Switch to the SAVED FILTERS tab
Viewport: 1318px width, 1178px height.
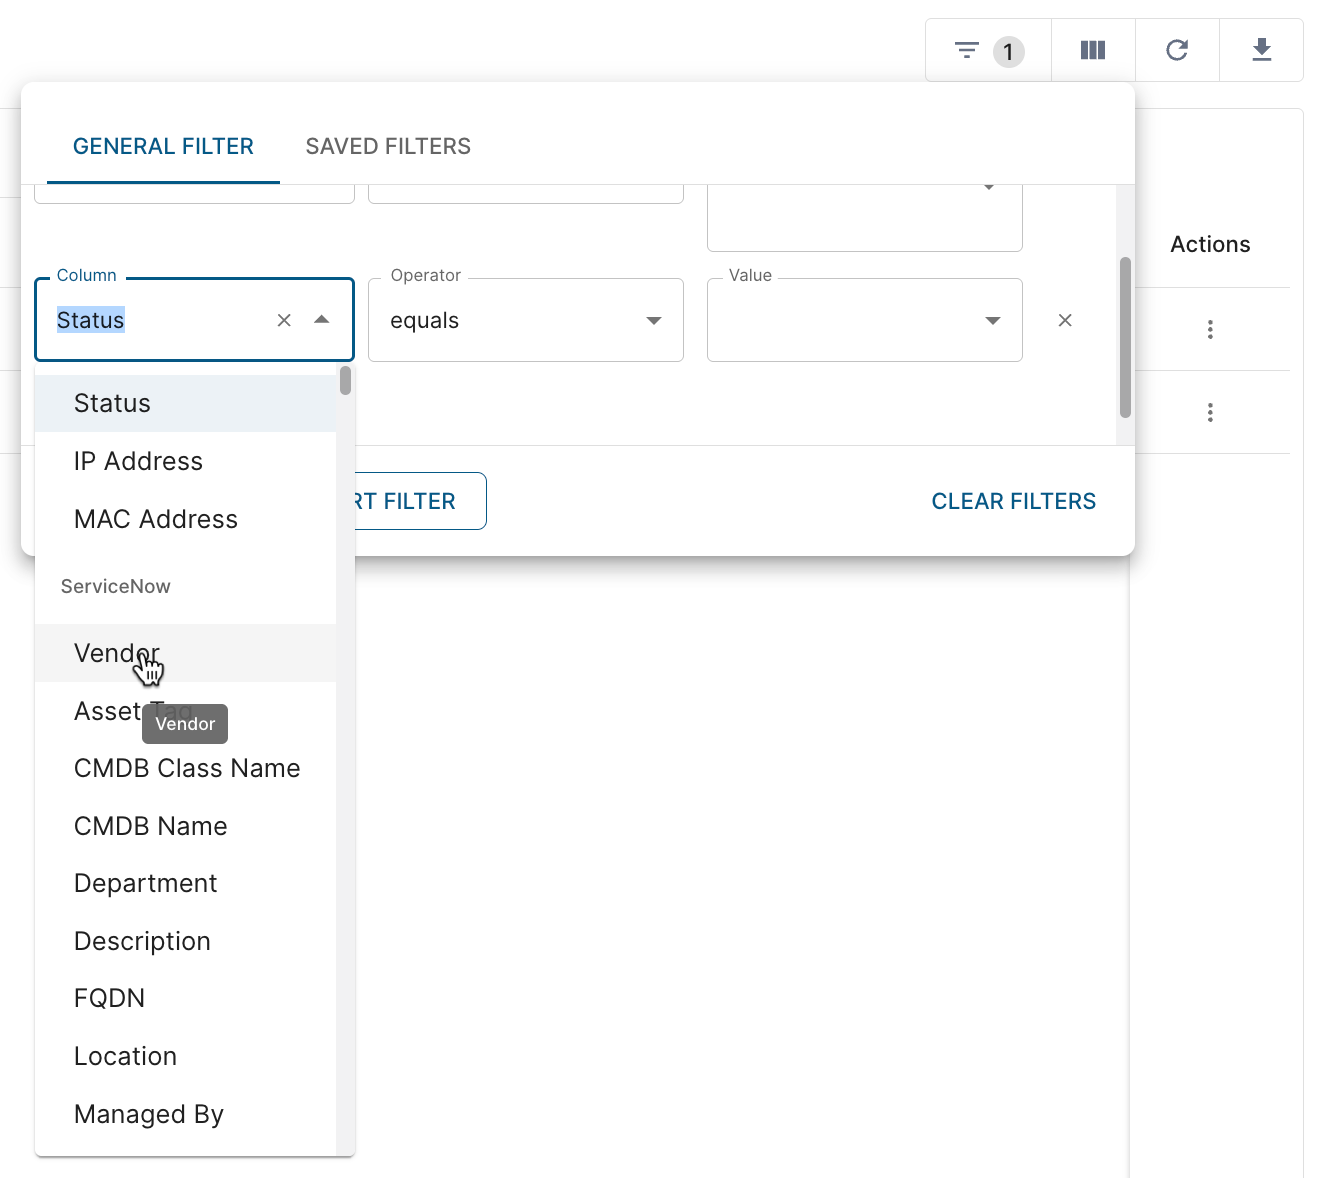coord(387,146)
